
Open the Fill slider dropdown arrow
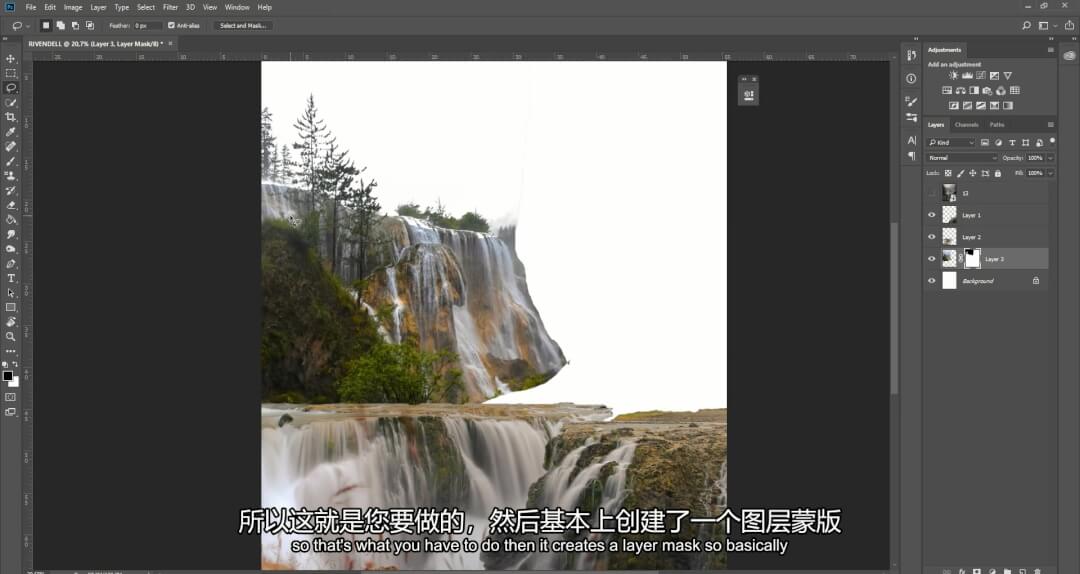point(1050,174)
